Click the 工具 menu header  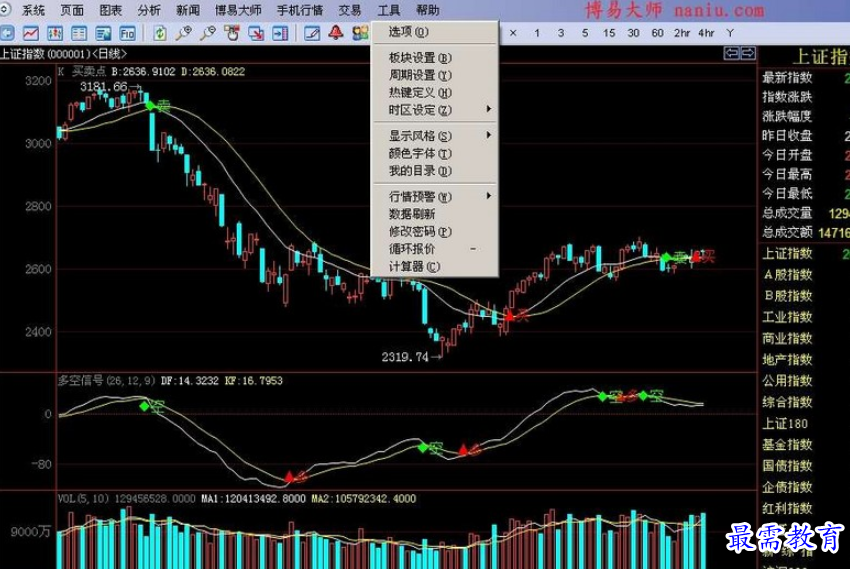pos(389,10)
